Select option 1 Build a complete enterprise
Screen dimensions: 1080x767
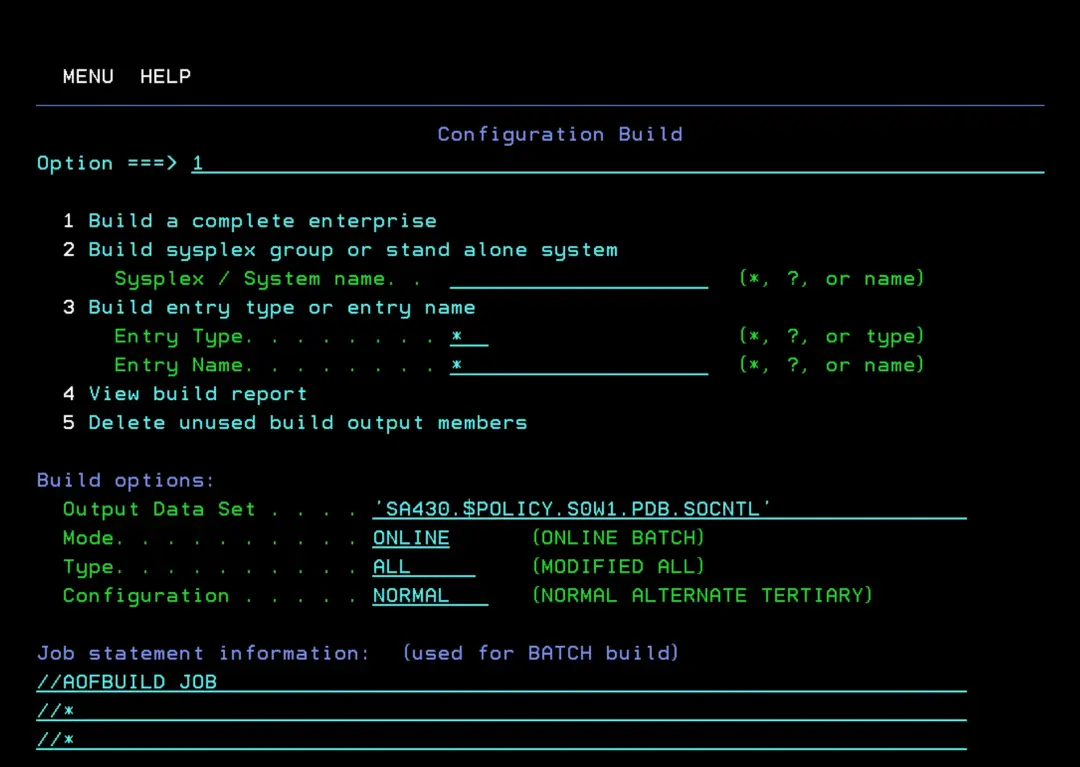(249, 221)
